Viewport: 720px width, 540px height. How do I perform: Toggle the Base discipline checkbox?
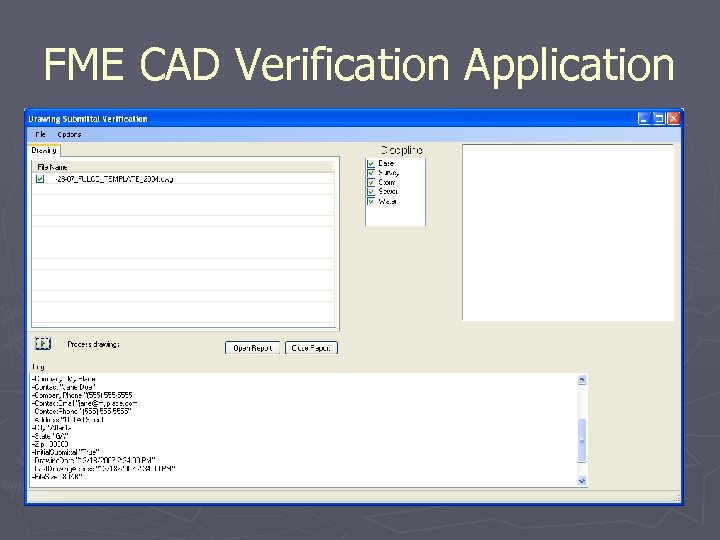click(371, 163)
